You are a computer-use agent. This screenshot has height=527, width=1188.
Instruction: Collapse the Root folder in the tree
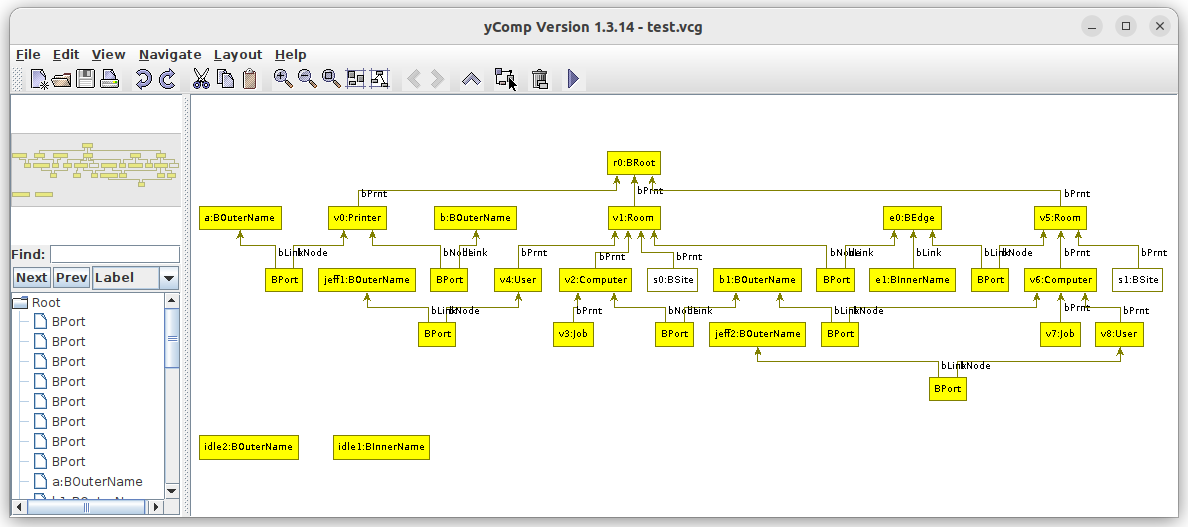coord(20,302)
